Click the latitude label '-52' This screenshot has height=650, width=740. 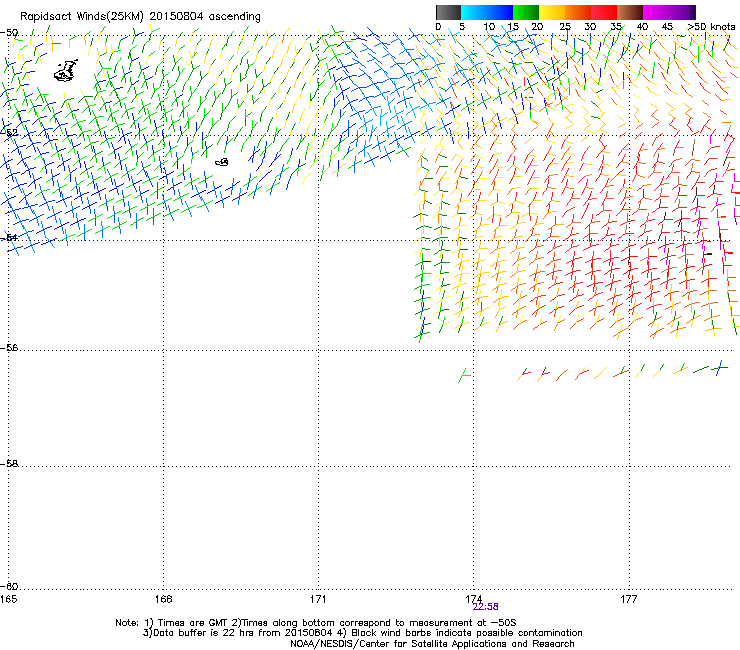tap(9, 133)
